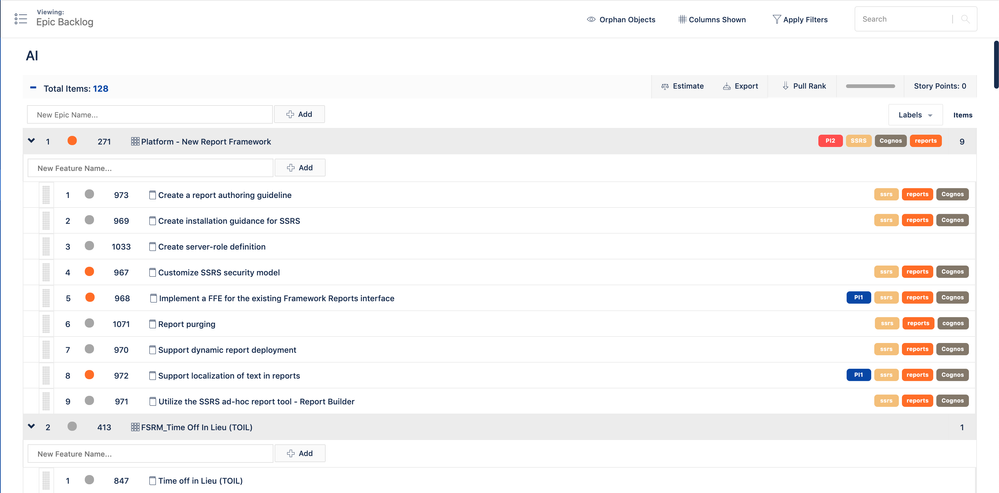Image resolution: width=999 pixels, height=493 pixels.
Task: Collapse the Platform - New Report Framework epic
Action: click(31, 141)
